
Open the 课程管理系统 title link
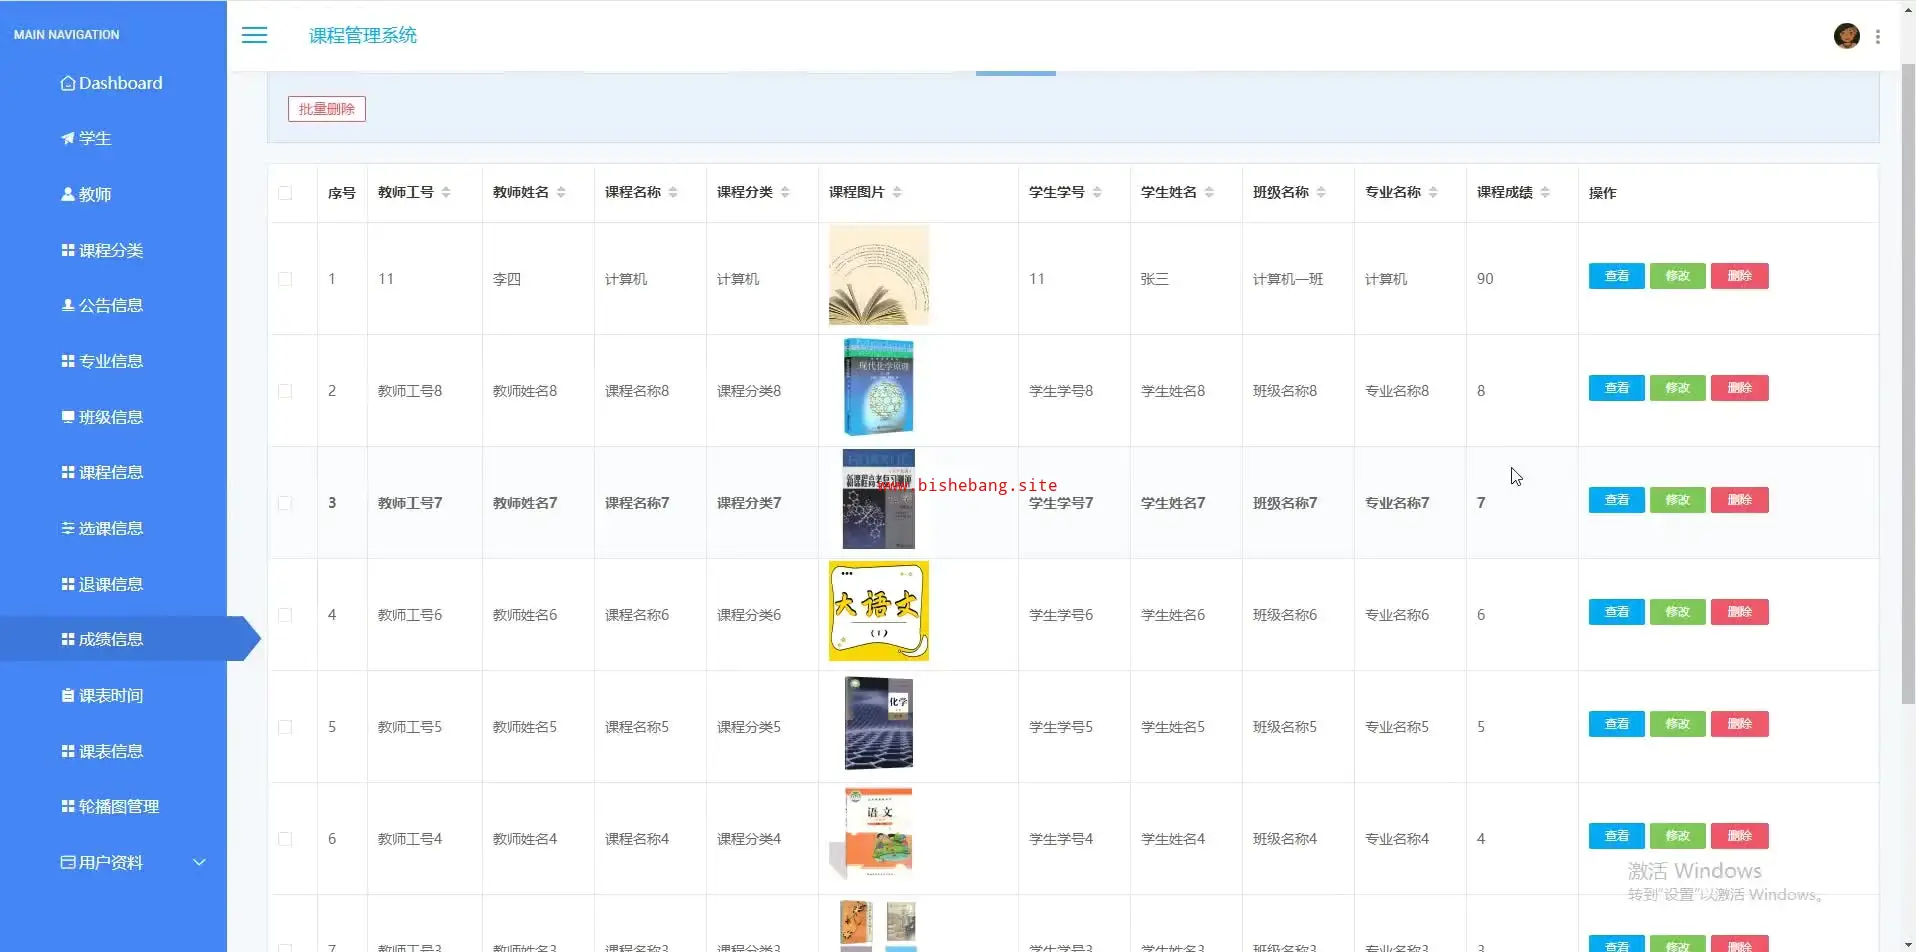coord(362,36)
